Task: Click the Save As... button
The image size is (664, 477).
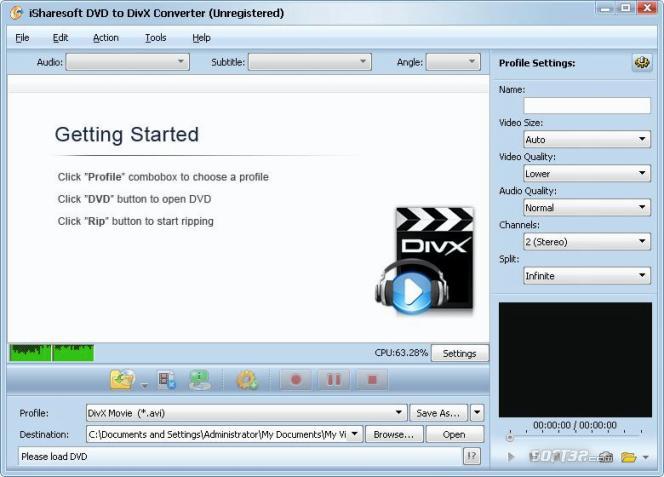Action: (x=438, y=413)
